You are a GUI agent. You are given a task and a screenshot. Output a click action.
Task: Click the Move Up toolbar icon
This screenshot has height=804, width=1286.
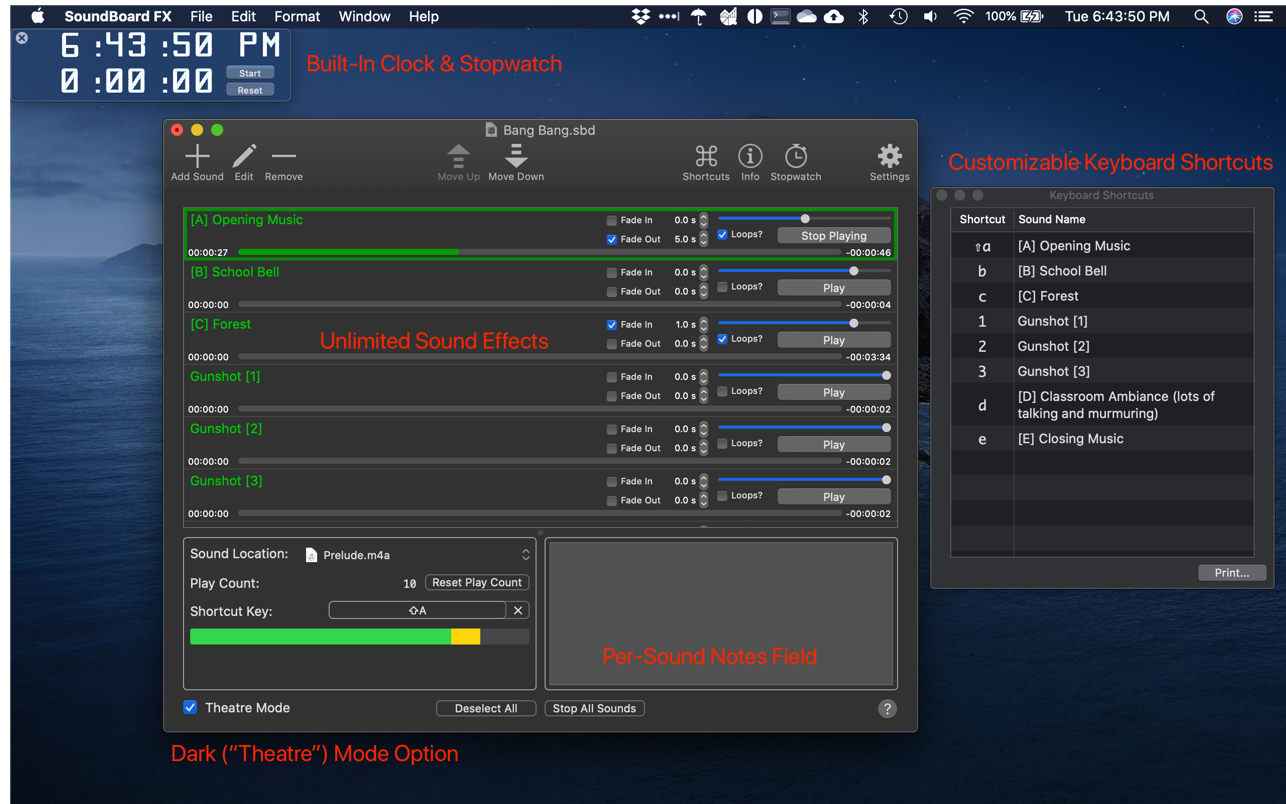pos(458,156)
